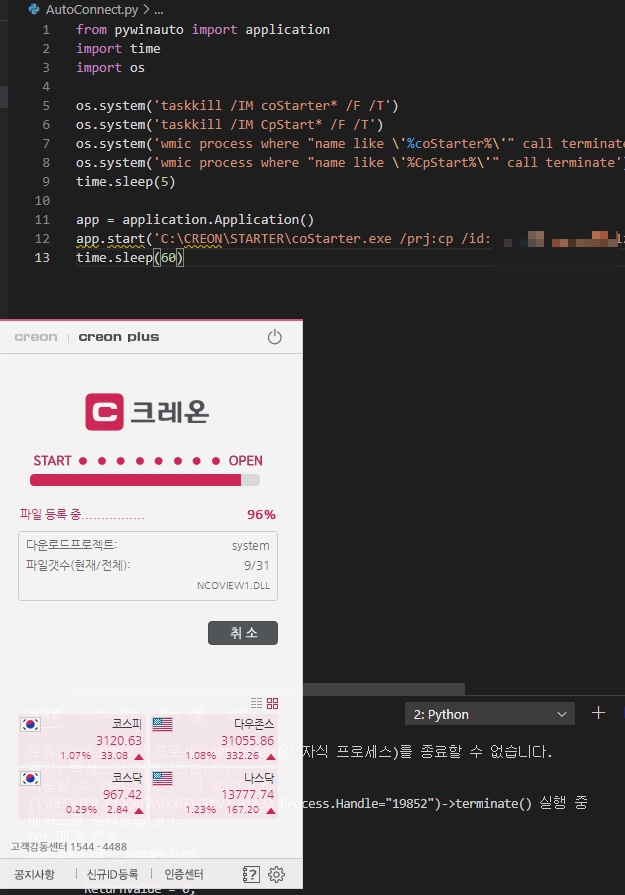
Task: Click the Korean flag beside 코스닥
Action: coord(30,778)
